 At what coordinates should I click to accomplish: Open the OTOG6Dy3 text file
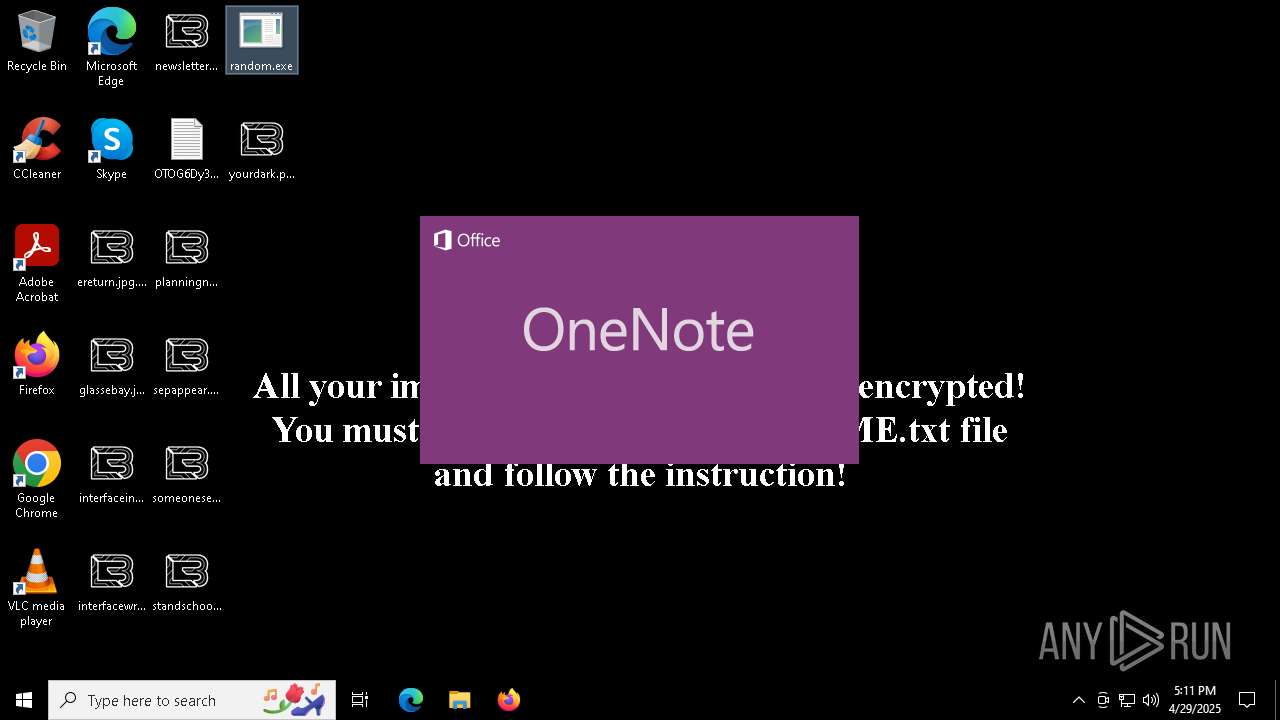pyautogui.click(x=186, y=148)
